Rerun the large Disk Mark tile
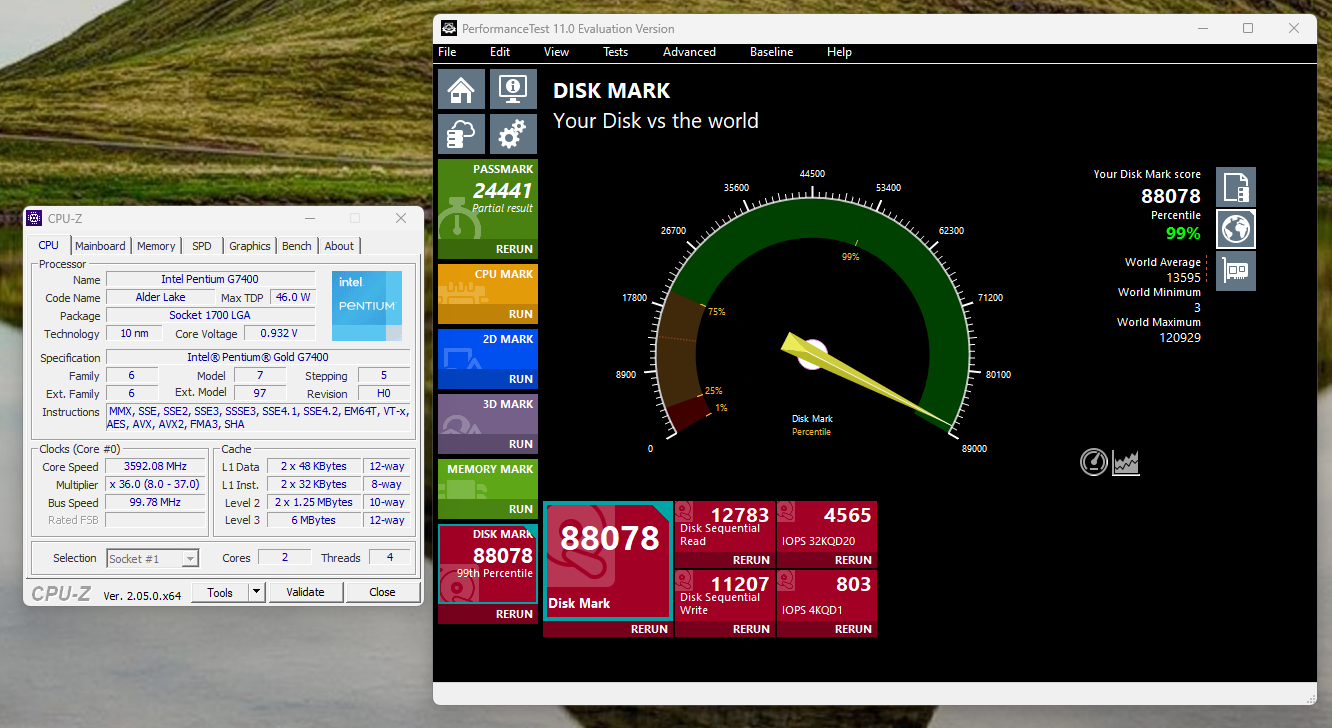 tap(649, 629)
